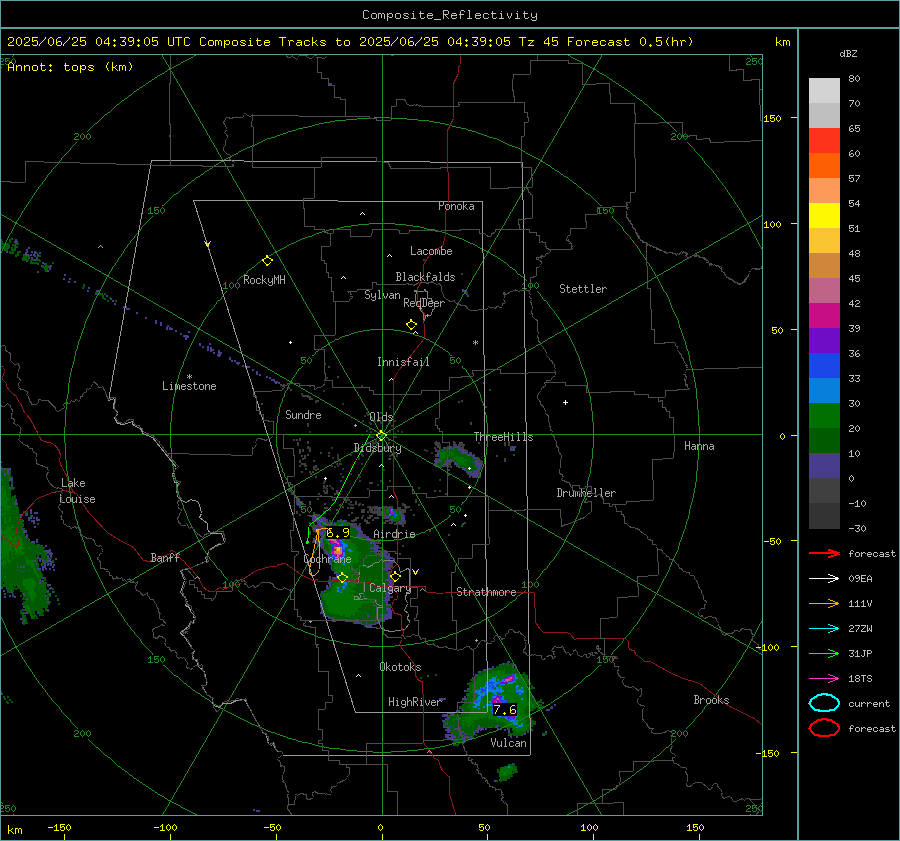Image resolution: width=900 pixels, height=841 pixels.
Task: Click the ThreeHills town label
Action: click(503, 437)
